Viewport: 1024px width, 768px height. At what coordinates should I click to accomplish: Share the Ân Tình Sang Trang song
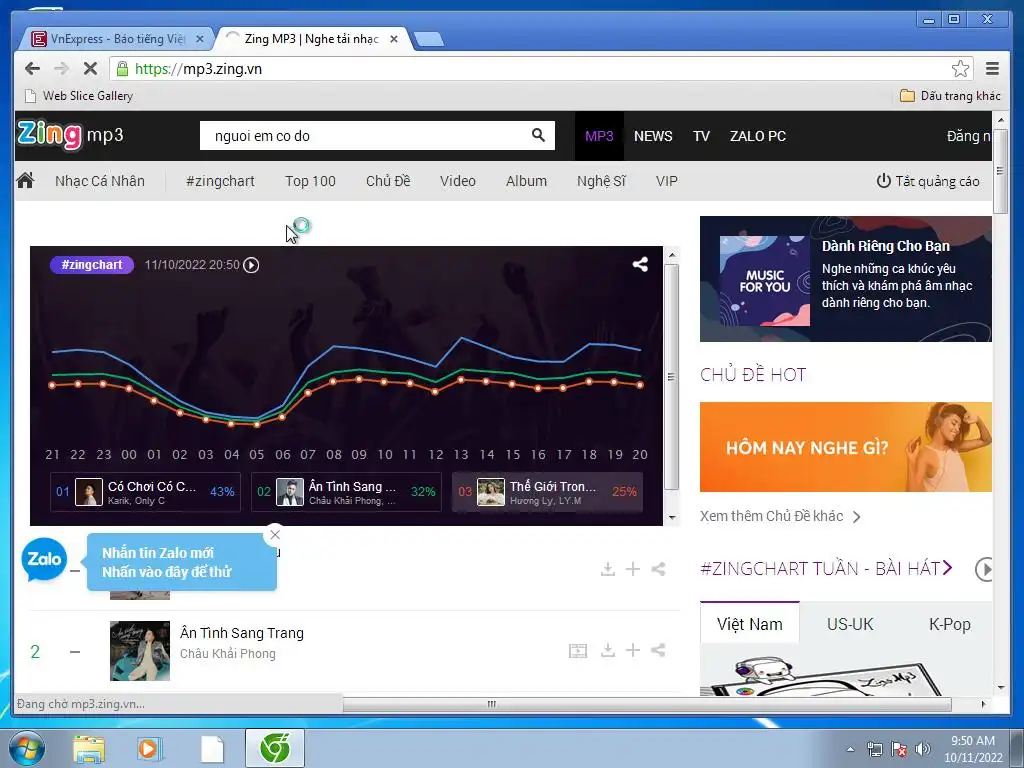click(x=658, y=650)
